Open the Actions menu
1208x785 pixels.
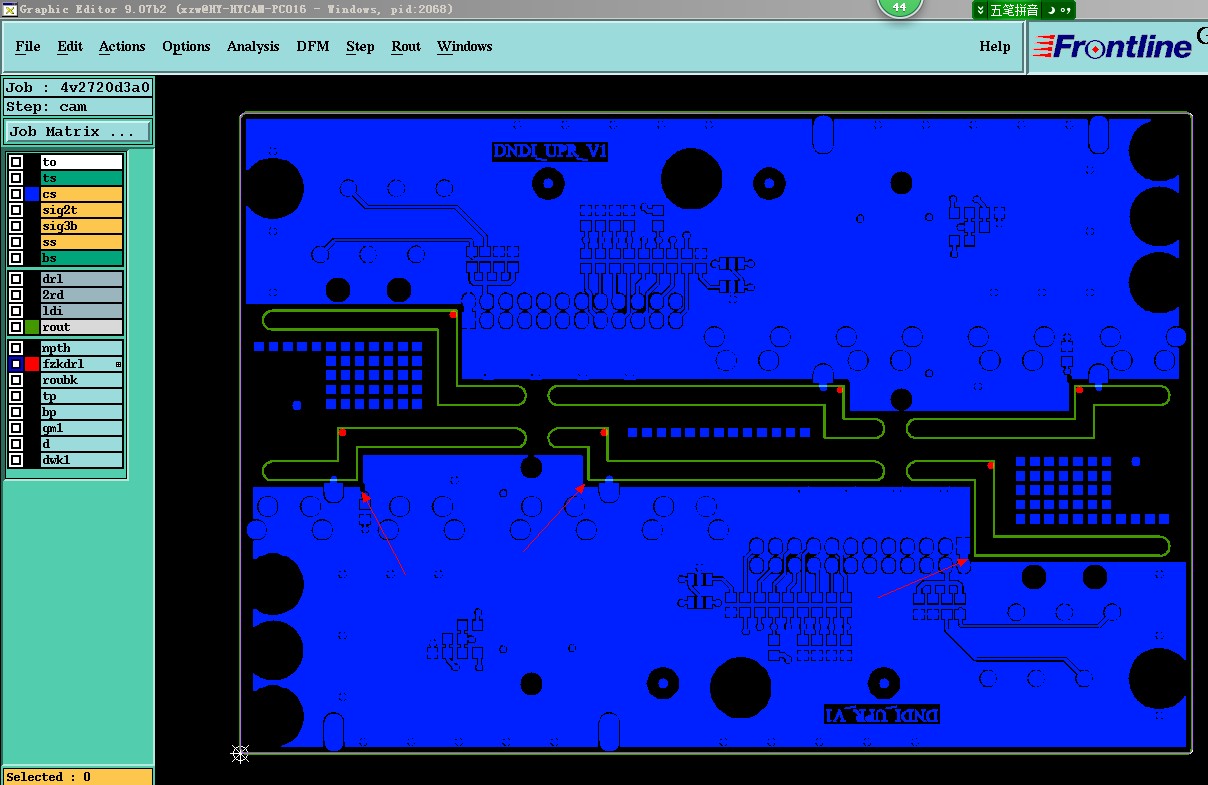click(122, 46)
